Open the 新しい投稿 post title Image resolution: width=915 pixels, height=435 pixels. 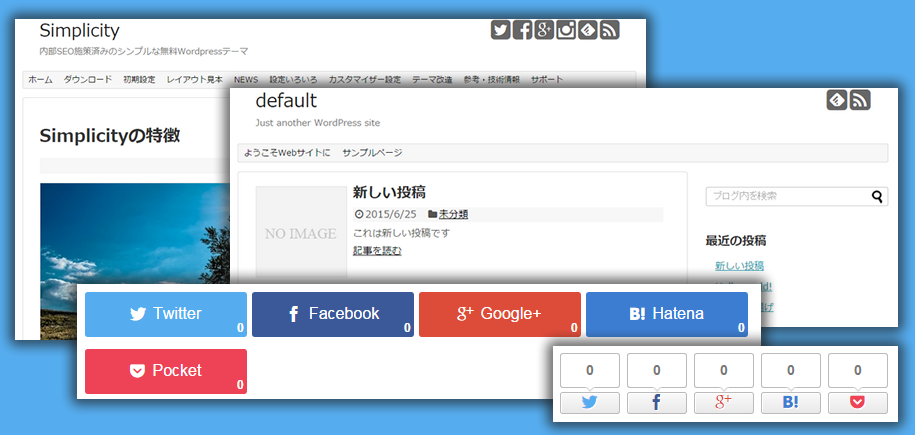pyautogui.click(x=389, y=192)
